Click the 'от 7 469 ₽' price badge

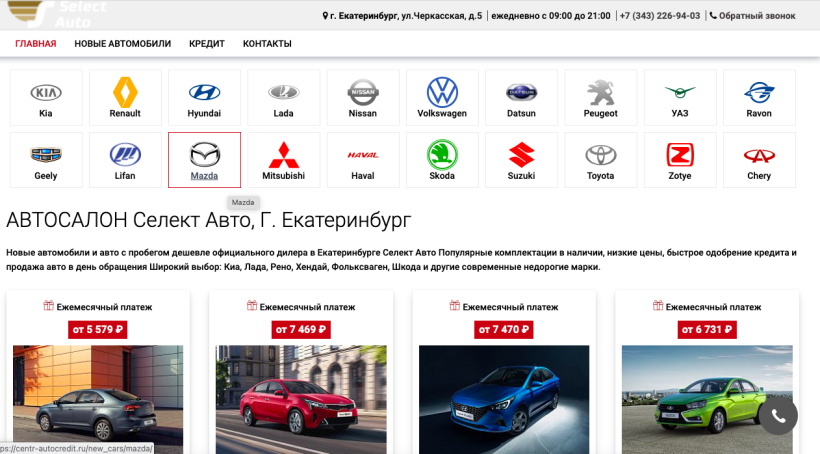(x=301, y=330)
